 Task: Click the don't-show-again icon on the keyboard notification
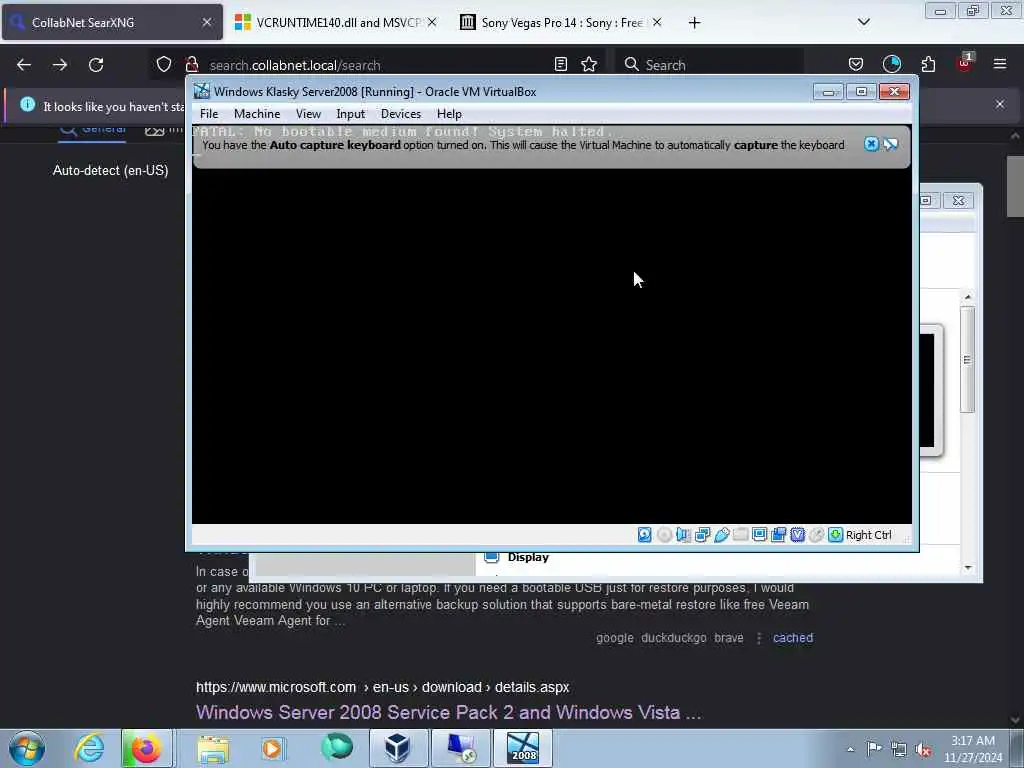coord(890,144)
